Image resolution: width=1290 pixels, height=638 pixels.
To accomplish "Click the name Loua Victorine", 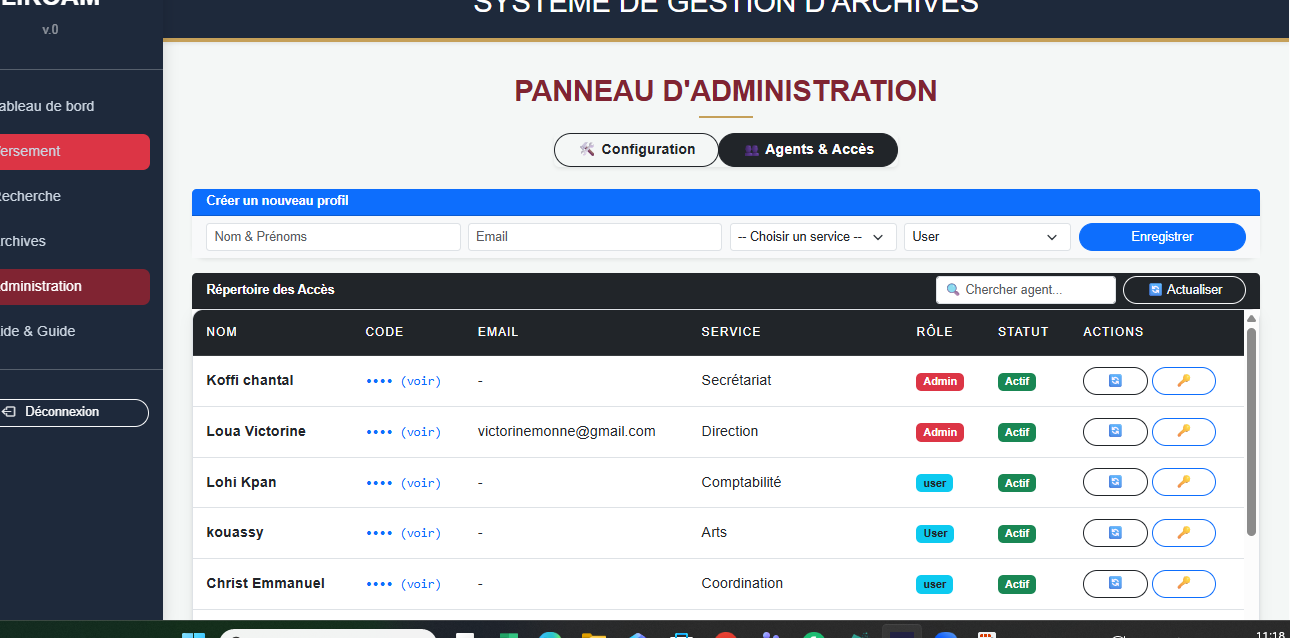I will tap(256, 431).
